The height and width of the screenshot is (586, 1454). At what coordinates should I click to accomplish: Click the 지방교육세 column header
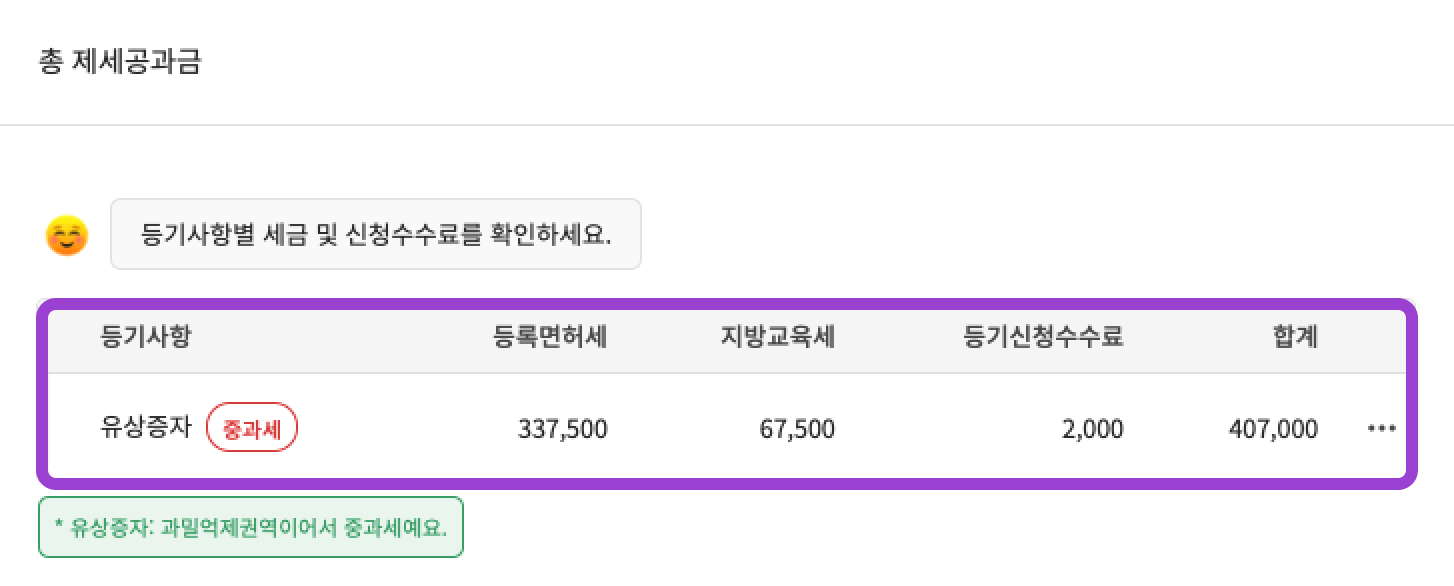(x=777, y=337)
